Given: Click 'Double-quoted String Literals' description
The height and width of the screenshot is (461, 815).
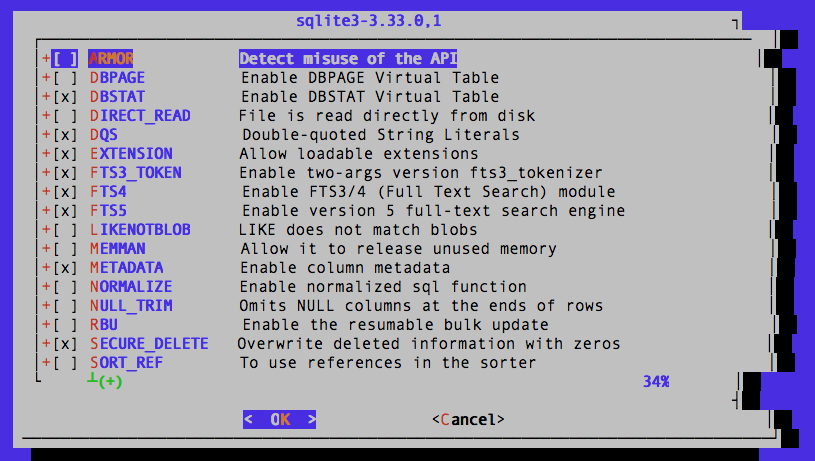Looking at the screenshot, I should [x=381, y=135].
